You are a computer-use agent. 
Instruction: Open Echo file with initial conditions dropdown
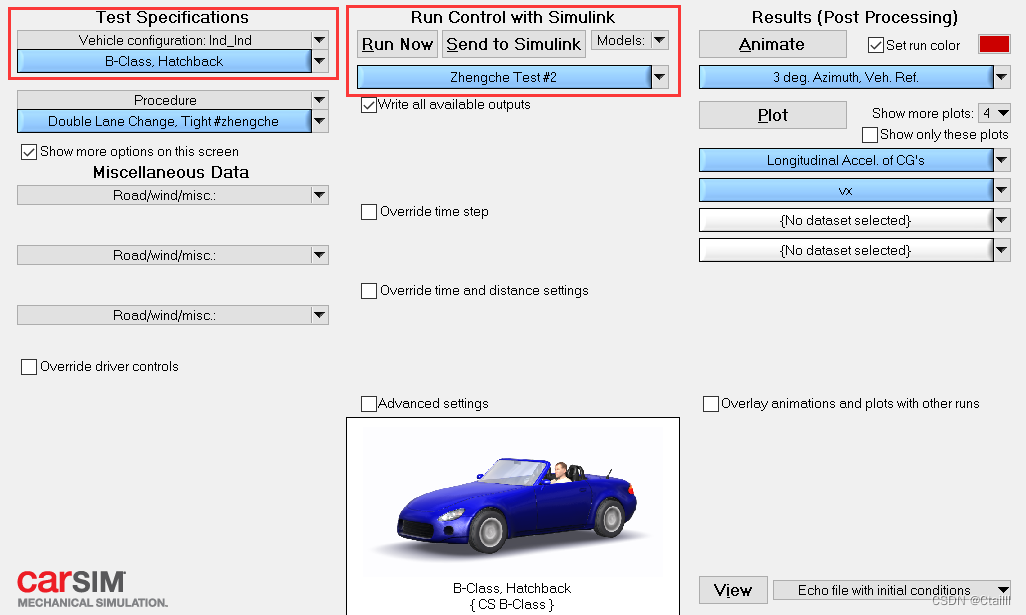pyautogui.click(x=892, y=590)
